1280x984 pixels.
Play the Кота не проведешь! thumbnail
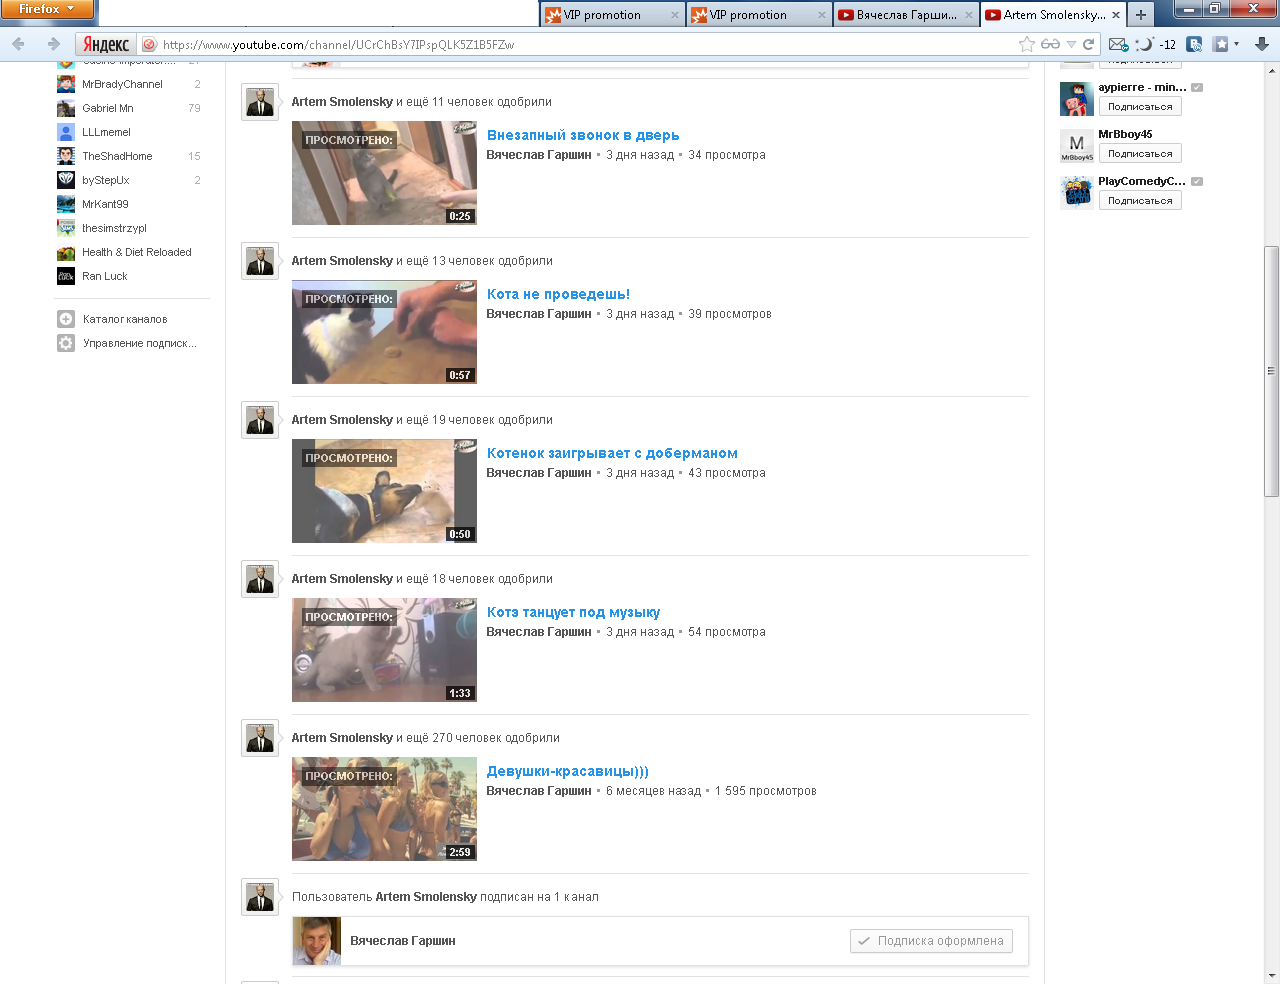coord(384,332)
